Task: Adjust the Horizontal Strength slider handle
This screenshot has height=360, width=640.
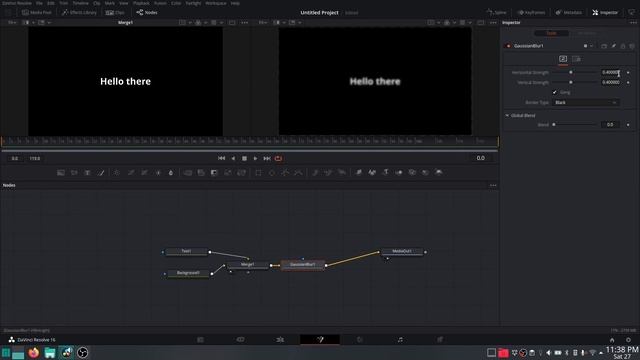Action: coord(571,72)
